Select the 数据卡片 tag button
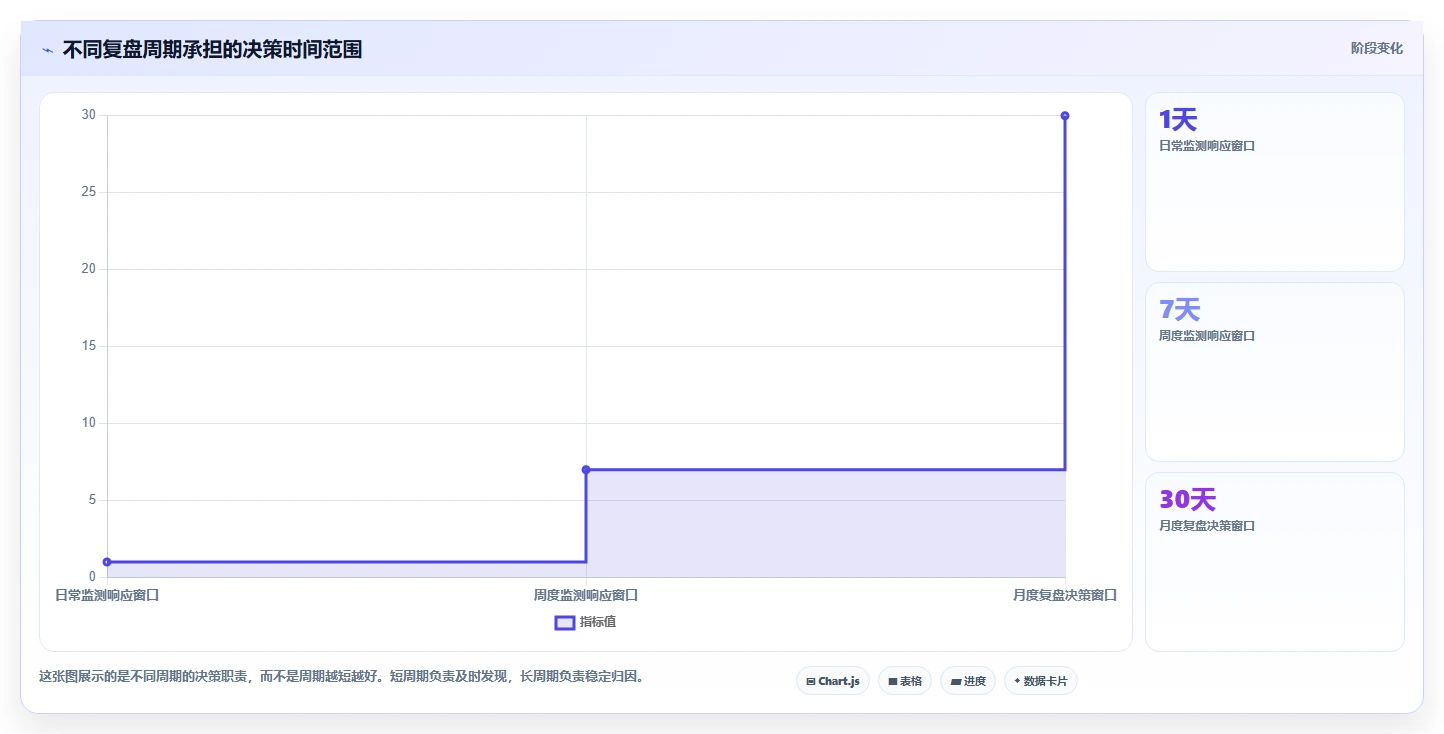Image resolution: width=1444 pixels, height=734 pixels. click(1041, 681)
